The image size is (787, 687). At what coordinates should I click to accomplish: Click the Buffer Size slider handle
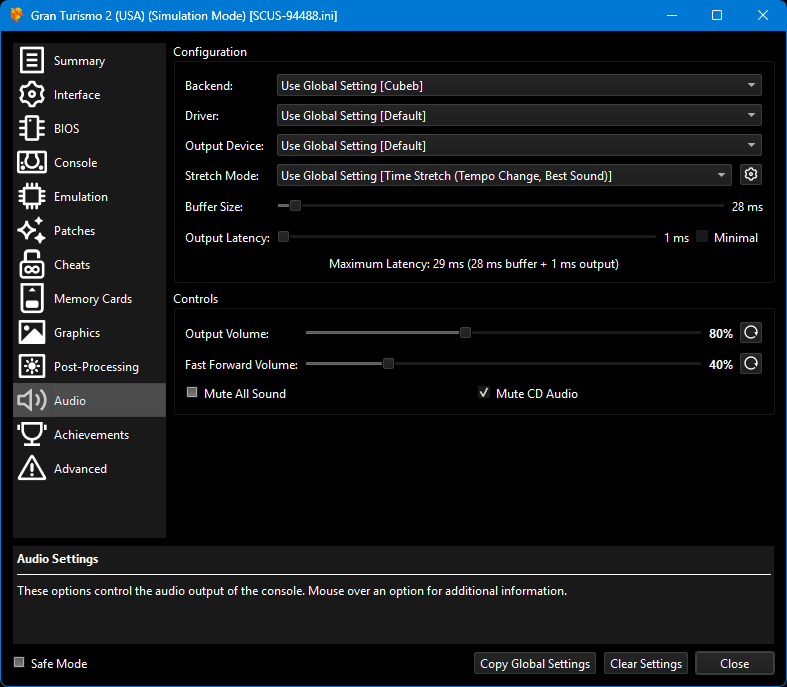coord(295,207)
